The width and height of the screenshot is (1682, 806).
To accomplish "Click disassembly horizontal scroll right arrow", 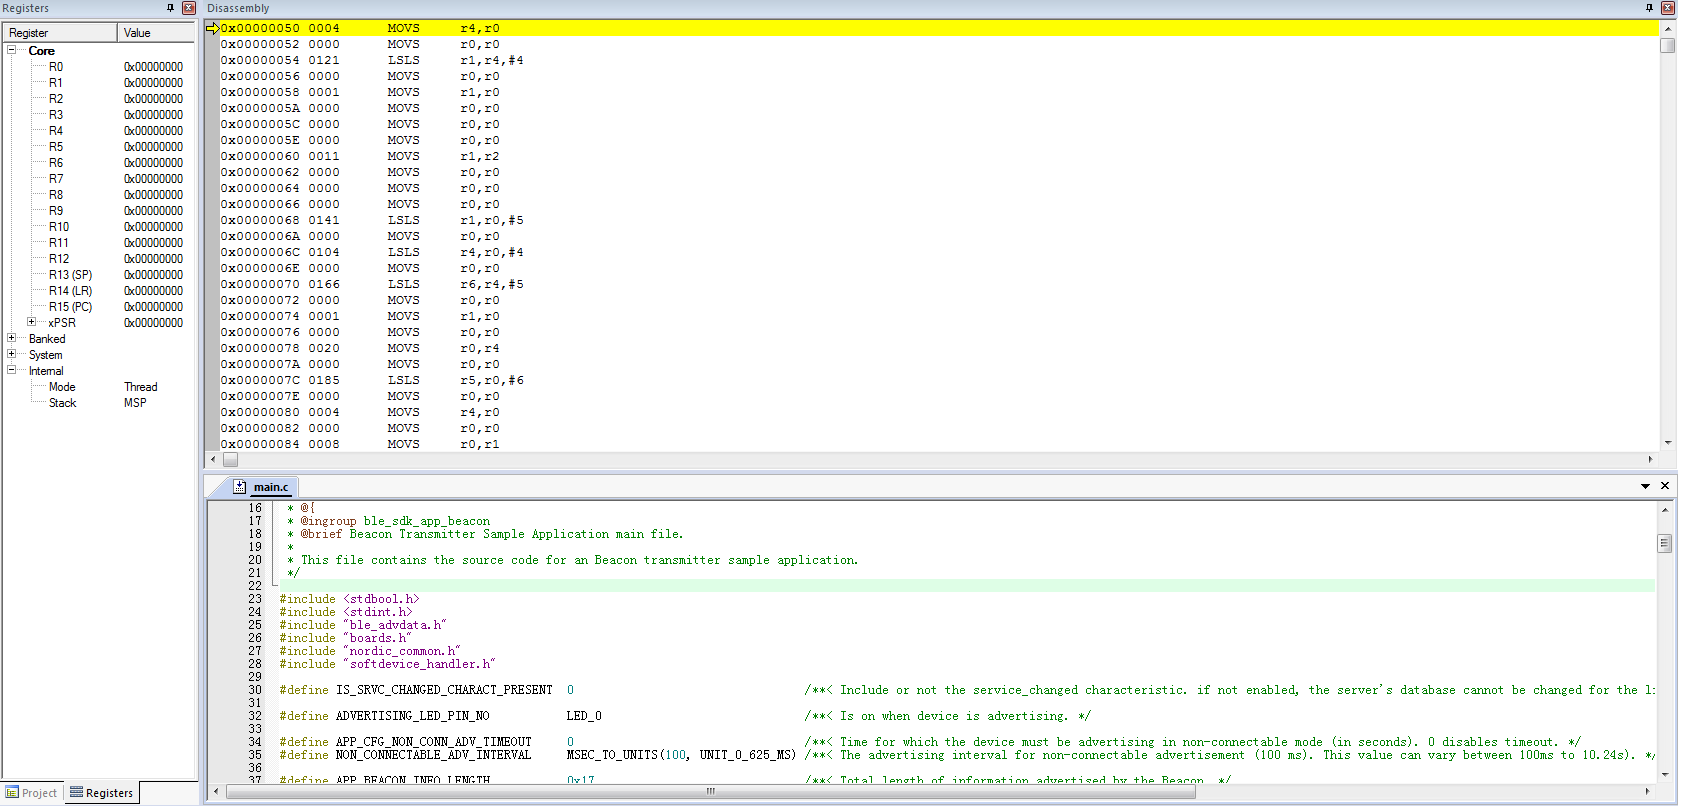I will pyautogui.click(x=1650, y=460).
